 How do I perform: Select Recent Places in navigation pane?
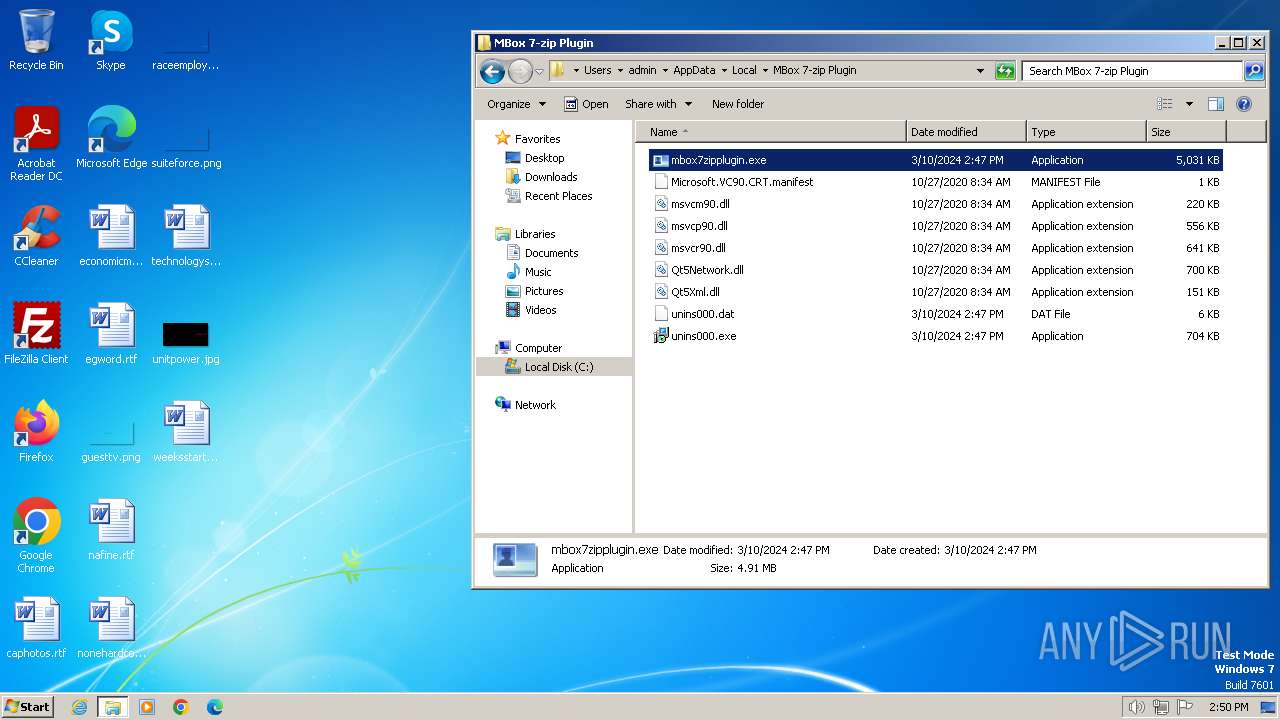point(558,196)
